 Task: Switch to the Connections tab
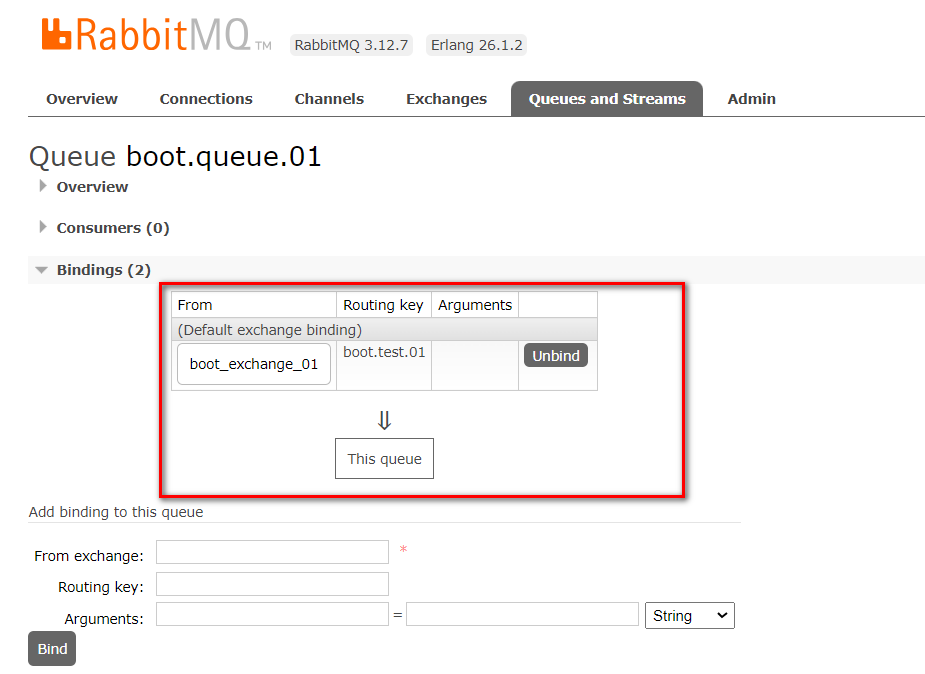coord(206,99)
